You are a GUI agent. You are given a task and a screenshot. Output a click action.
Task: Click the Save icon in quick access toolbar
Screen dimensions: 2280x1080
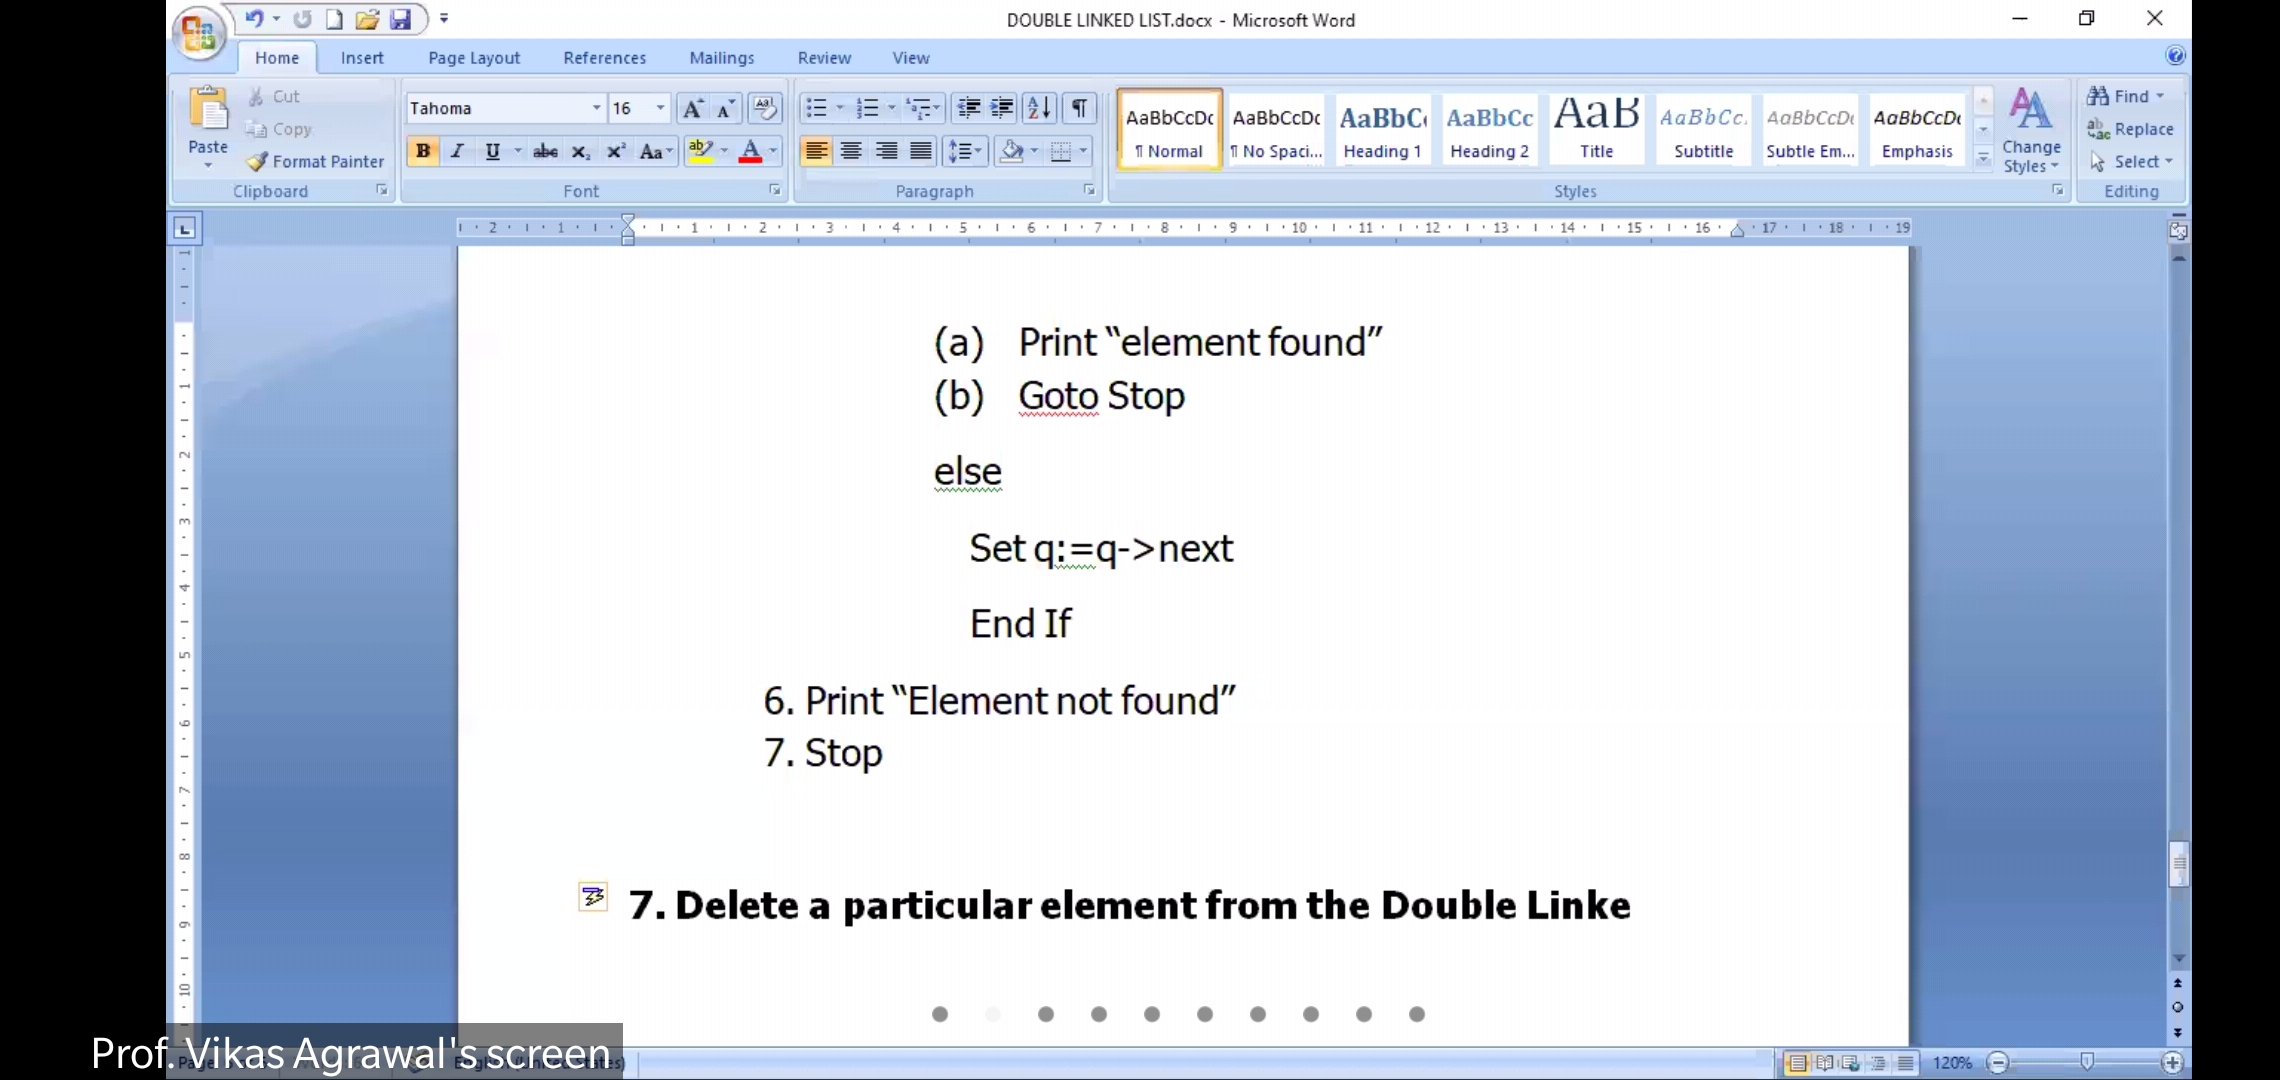(x=400, y=19)
